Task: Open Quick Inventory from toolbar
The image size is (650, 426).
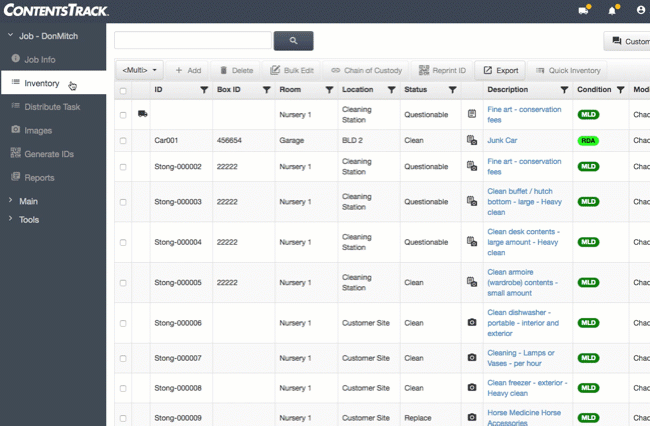Action: pyautogui.click(x=568, y=70)
